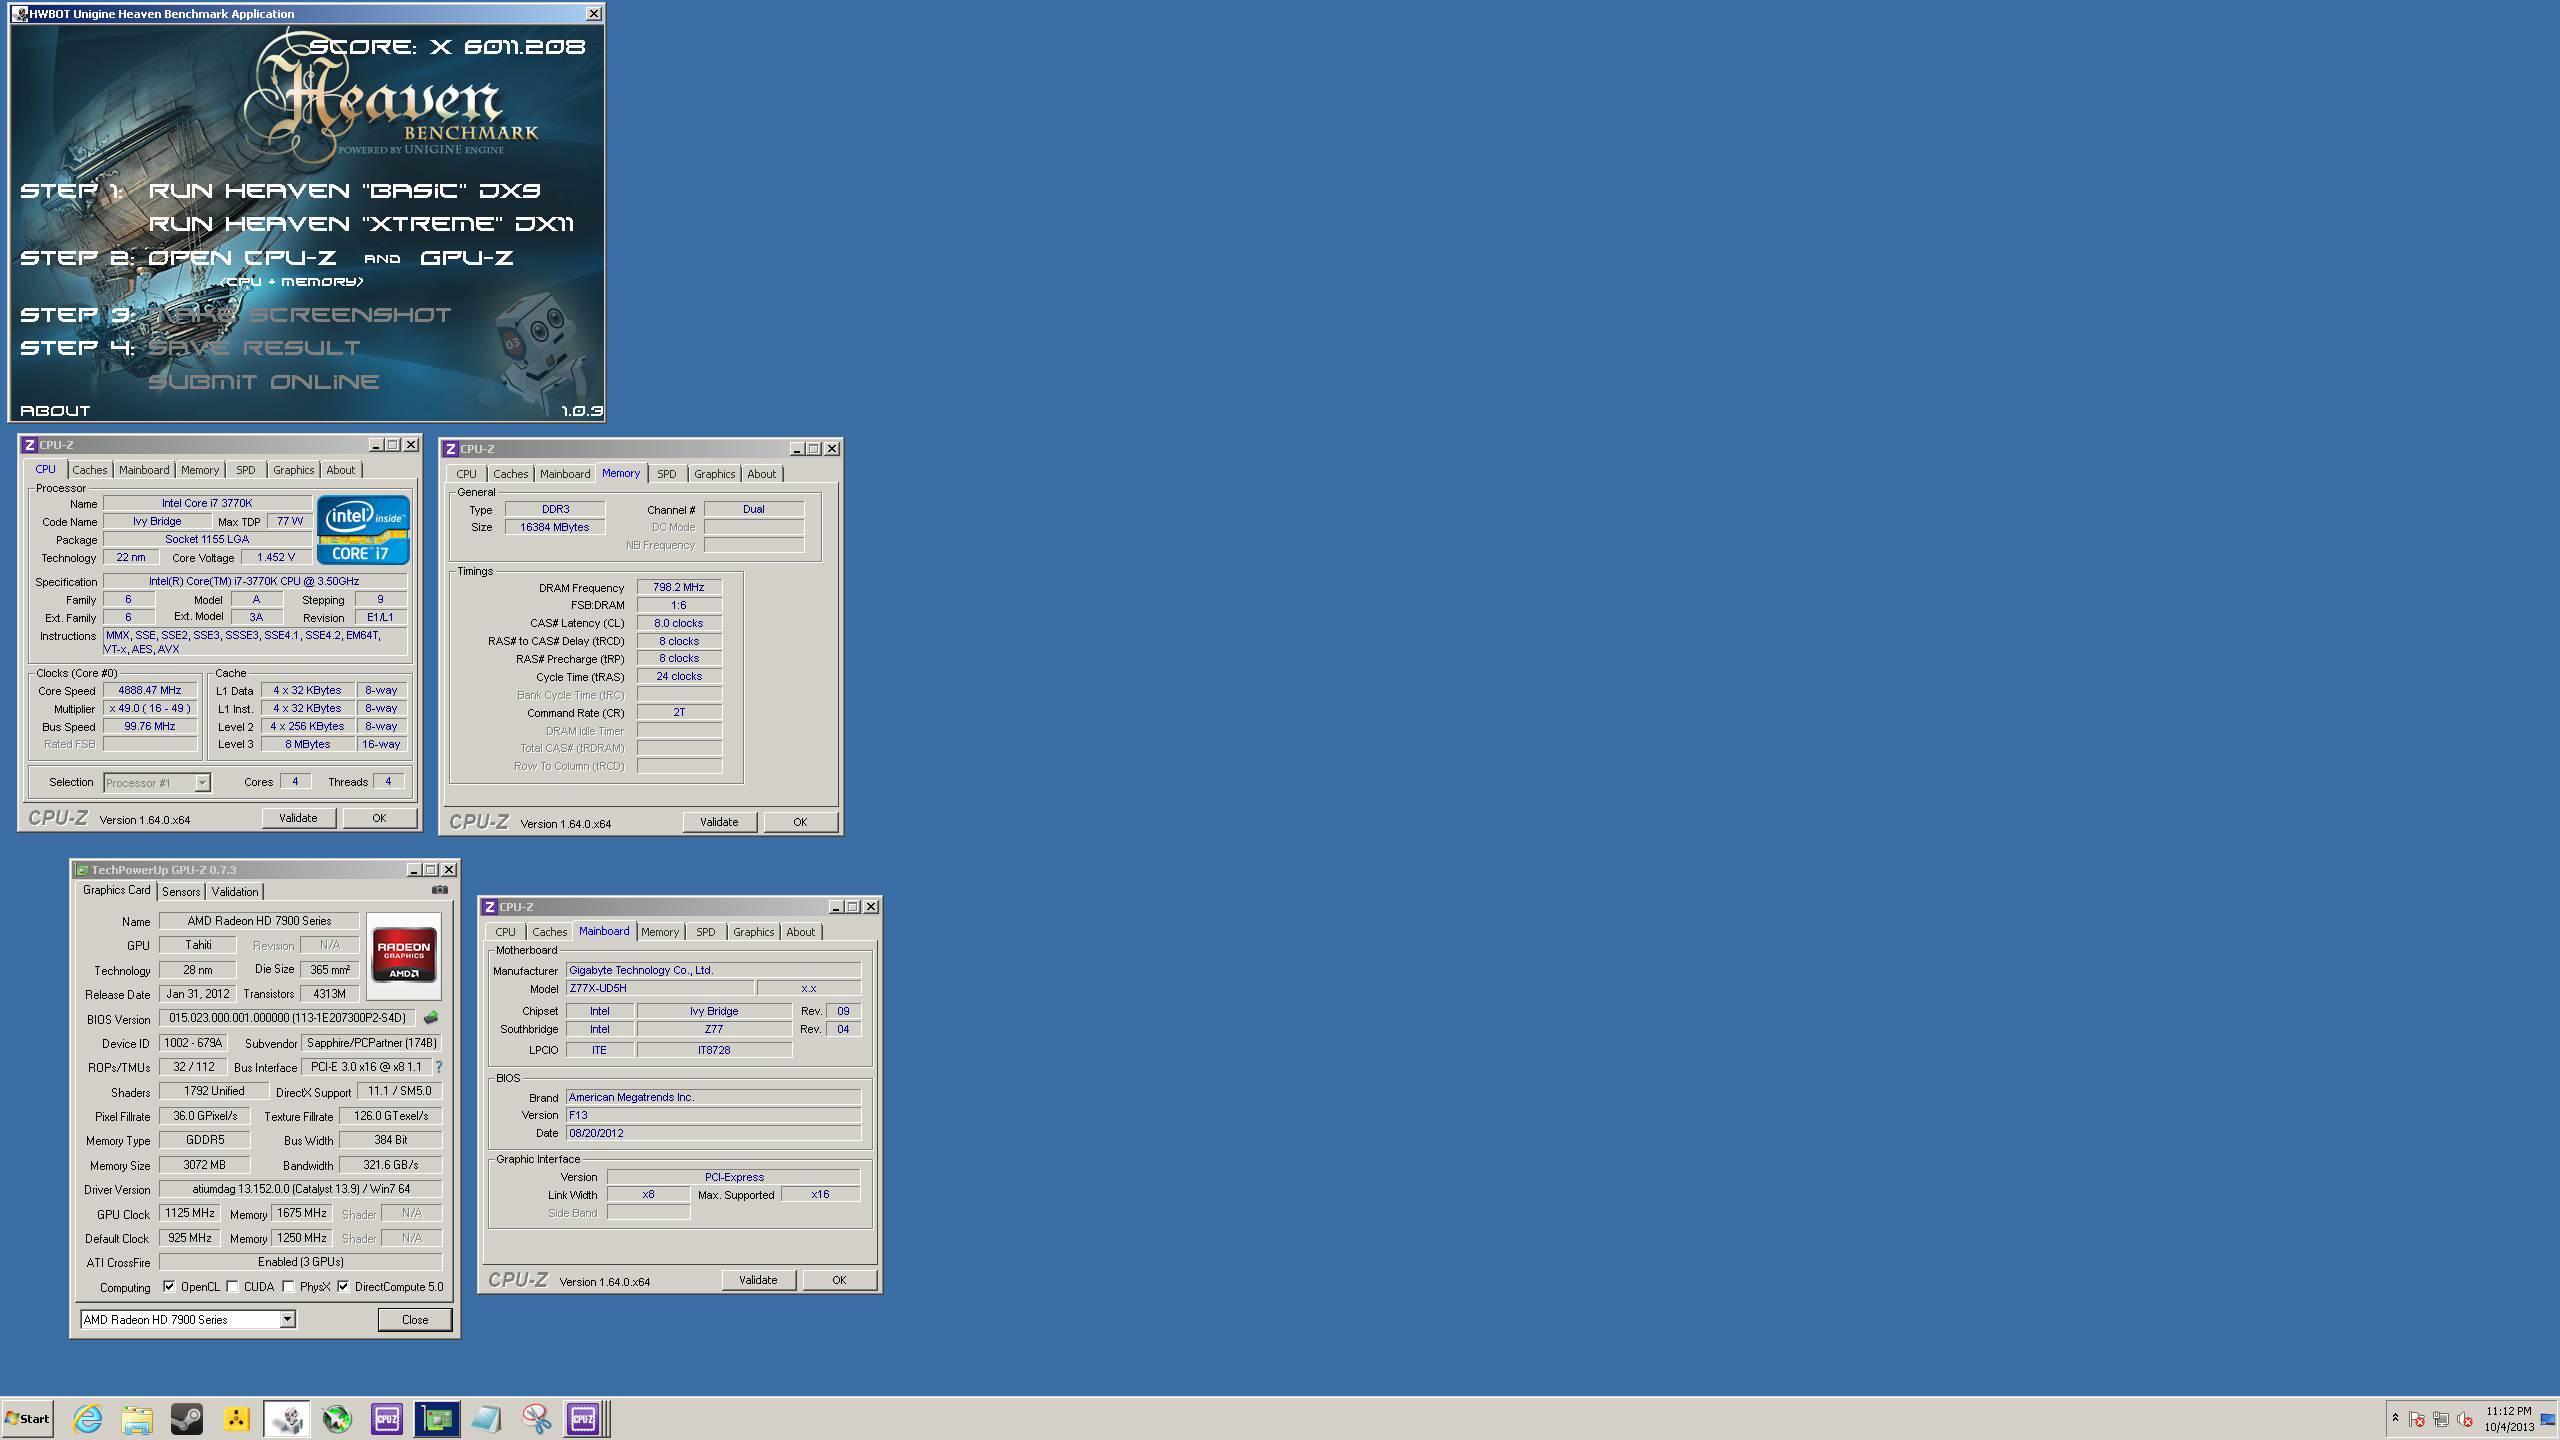Open network status tray icon
Screen dimensions: 2560x1440
click(2441, 1419)
